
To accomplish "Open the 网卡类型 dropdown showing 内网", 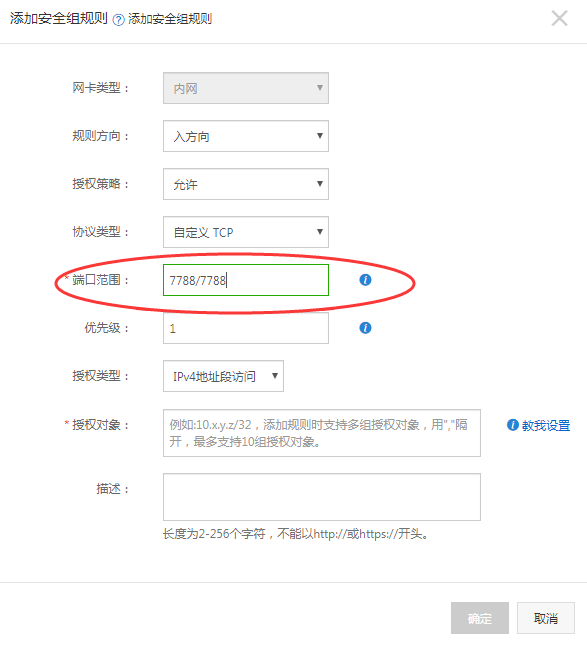I will click(x=246, y=88).
